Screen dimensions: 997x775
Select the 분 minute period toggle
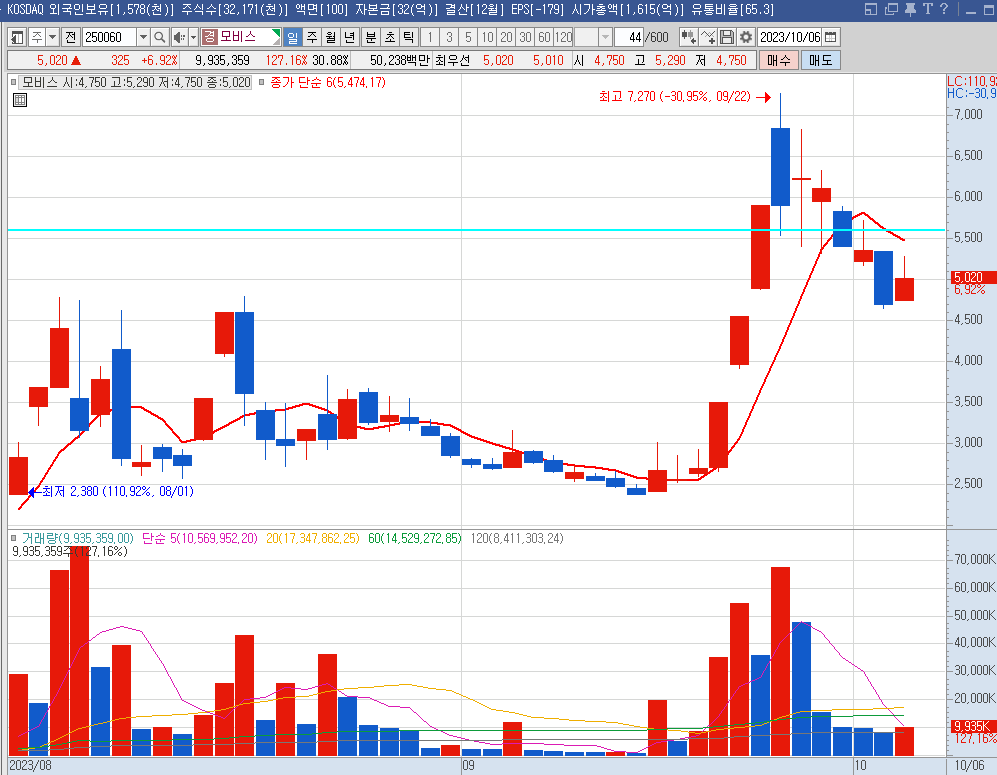(x=371, y=38)
